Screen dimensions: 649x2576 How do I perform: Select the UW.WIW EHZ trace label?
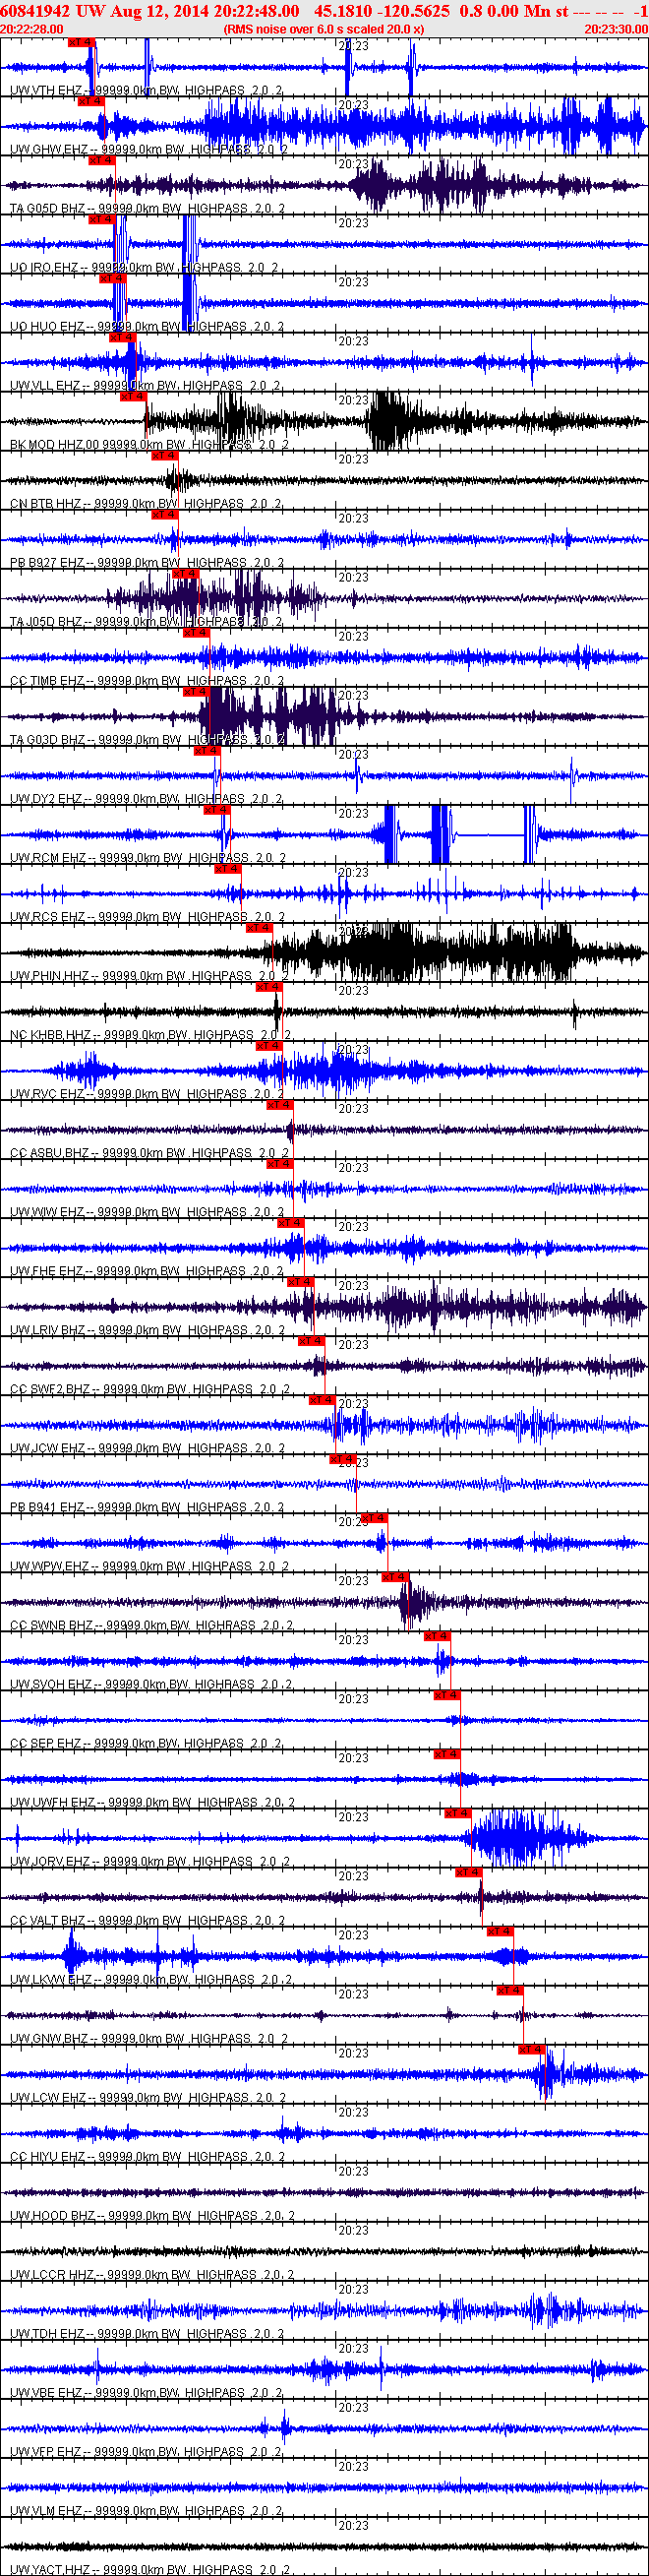(147, 1212)
